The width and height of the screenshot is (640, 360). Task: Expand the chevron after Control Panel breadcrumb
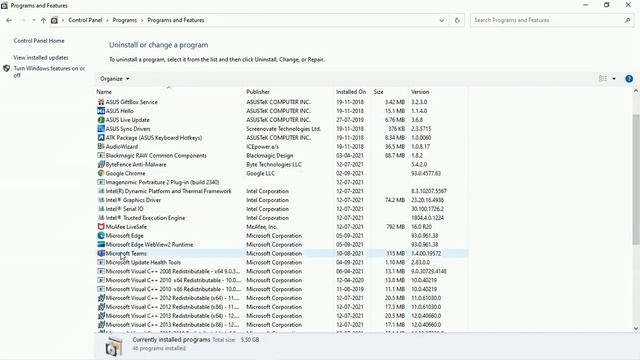108,20
